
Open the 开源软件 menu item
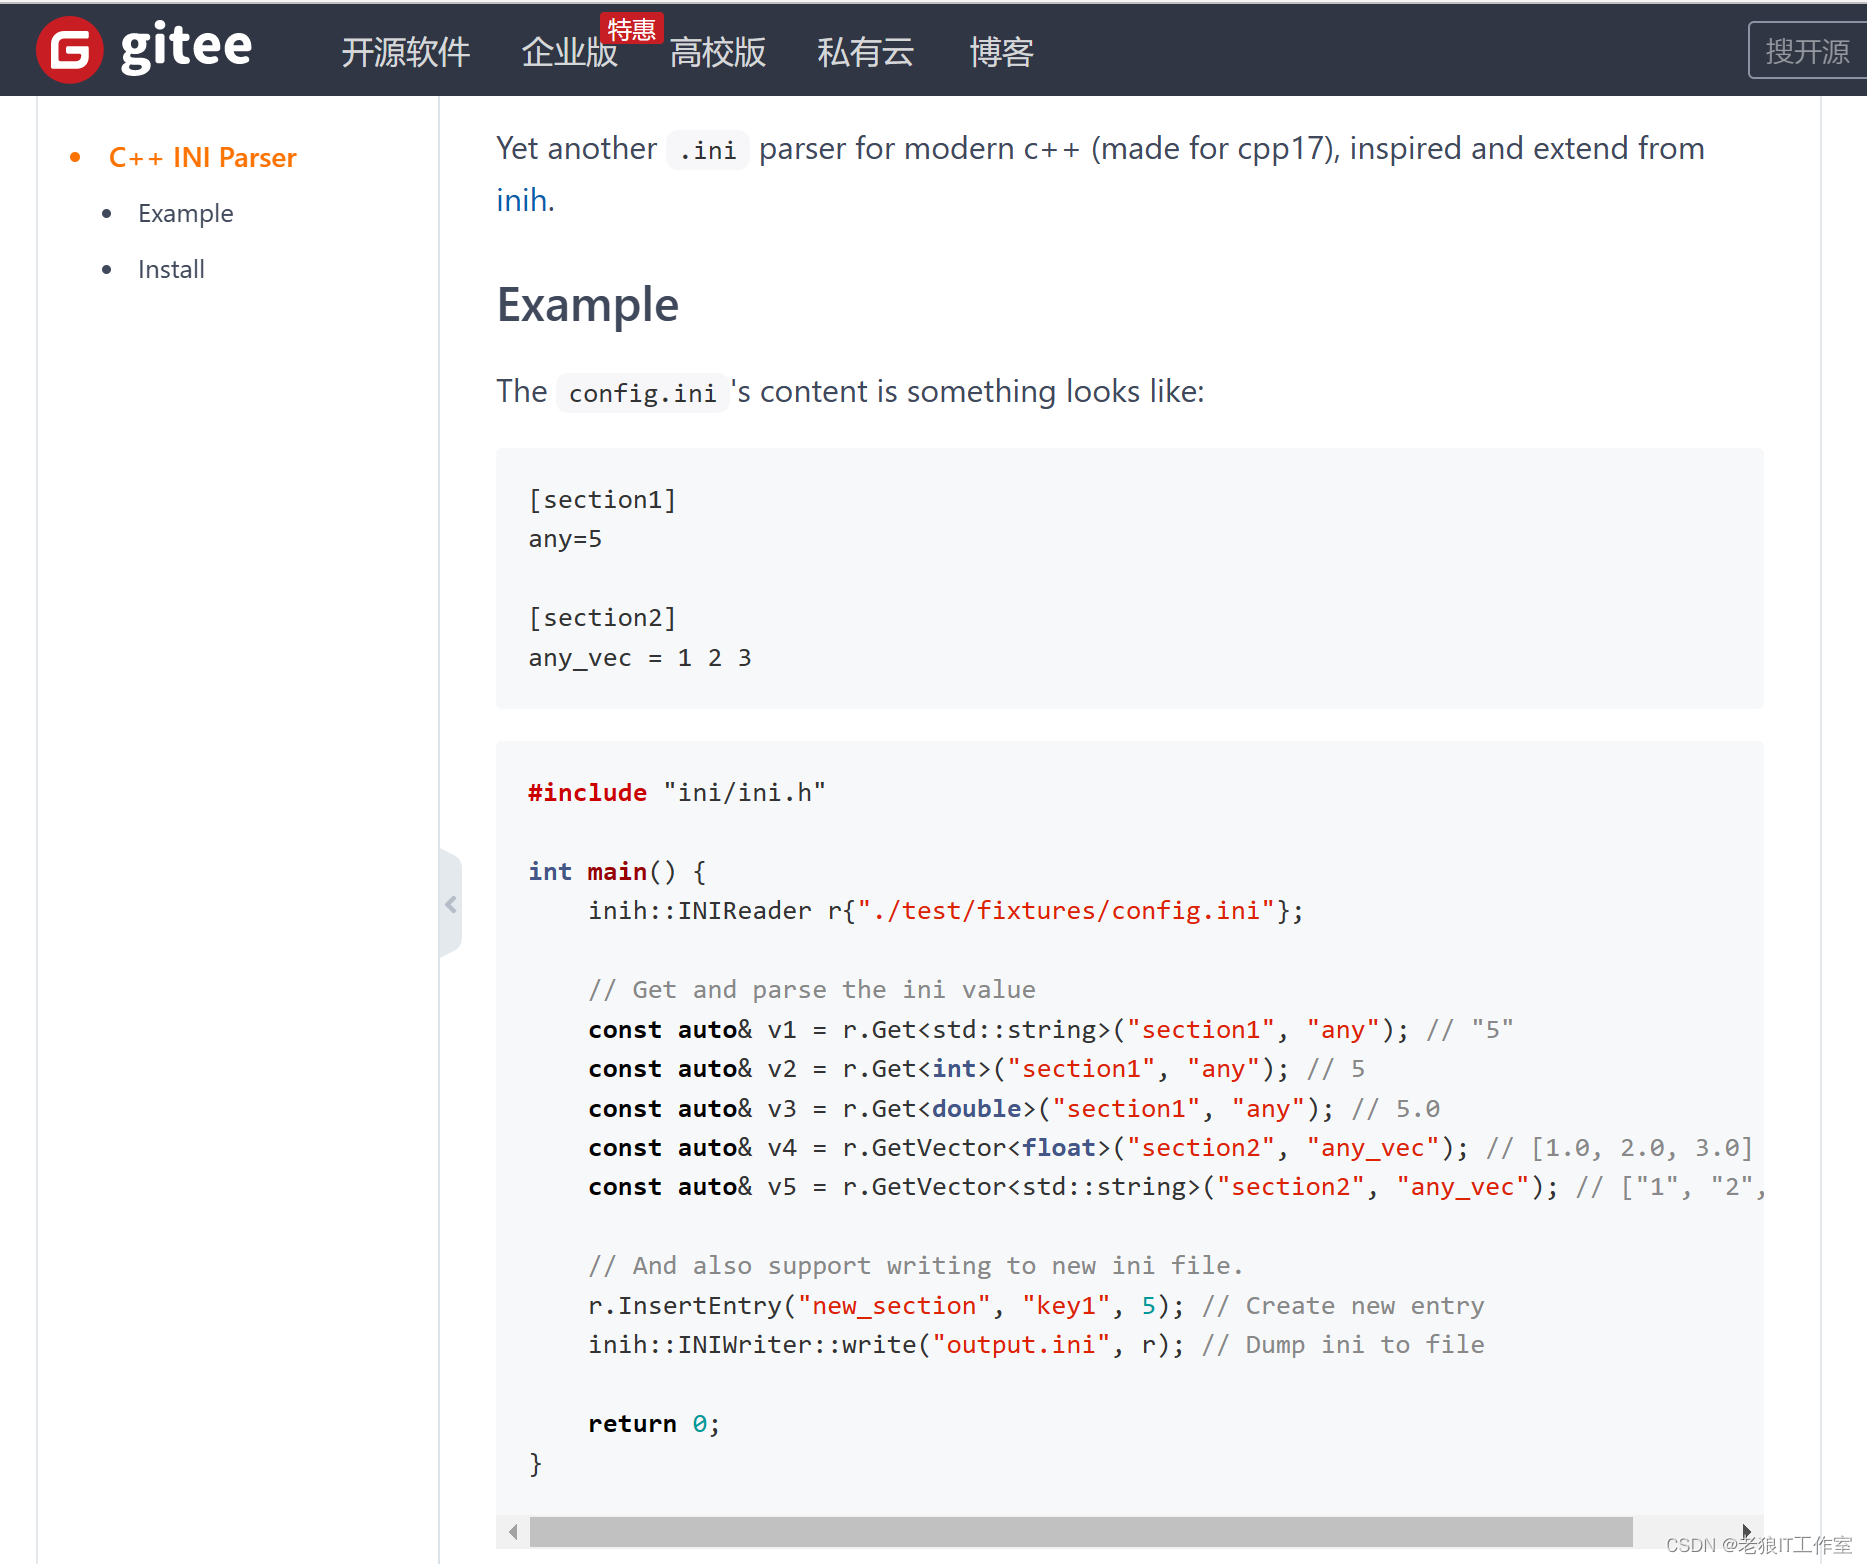click(405, 52)
